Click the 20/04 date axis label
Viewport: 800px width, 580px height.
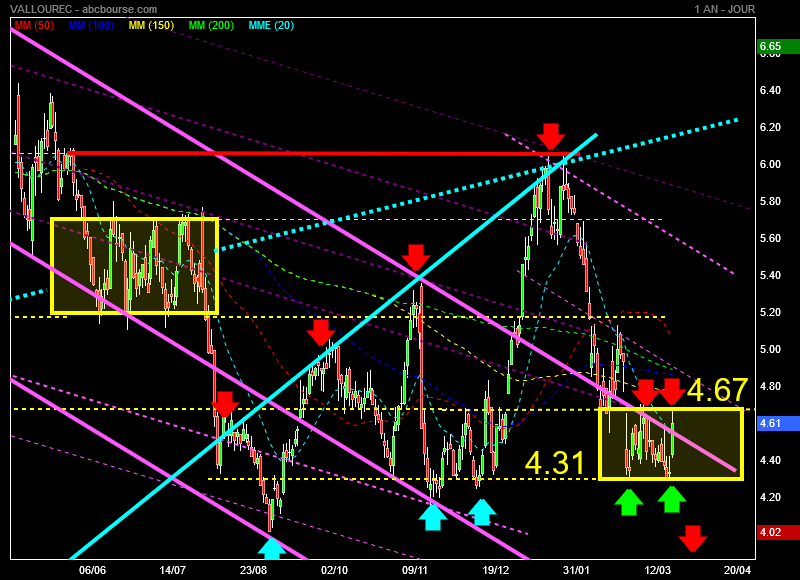point(738,570)
